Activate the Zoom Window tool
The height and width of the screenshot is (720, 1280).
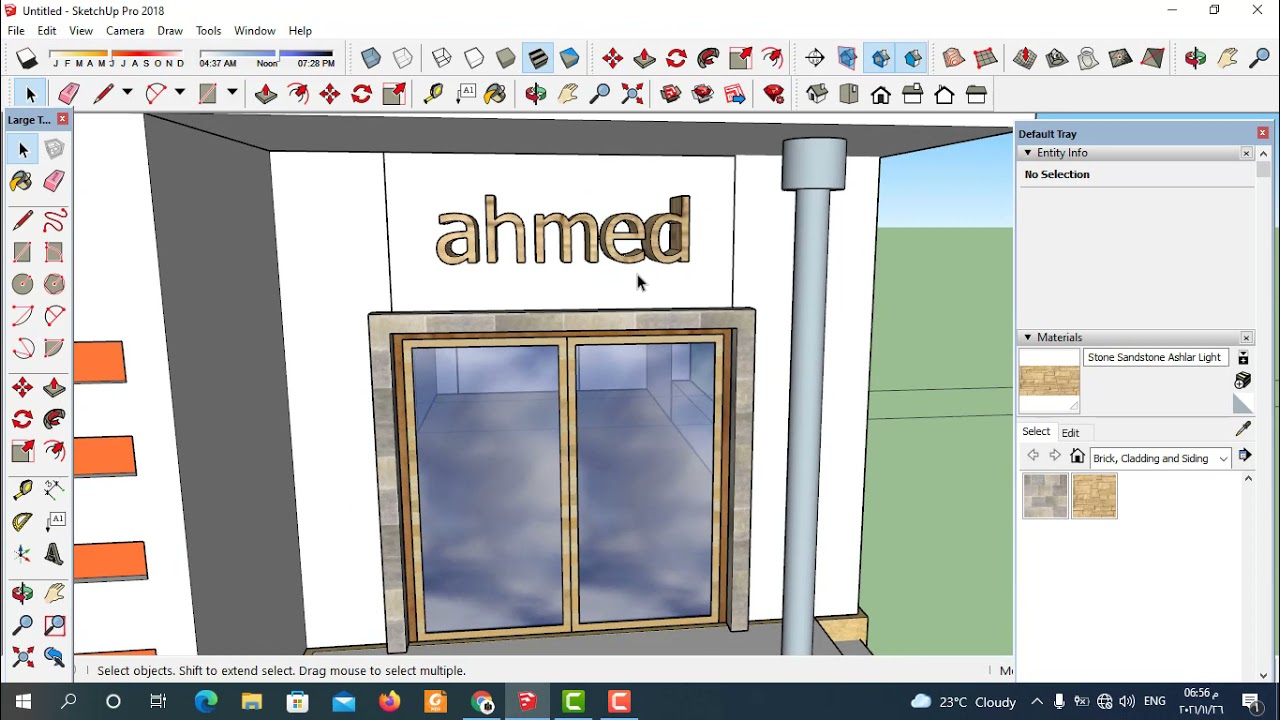point(54,625)
